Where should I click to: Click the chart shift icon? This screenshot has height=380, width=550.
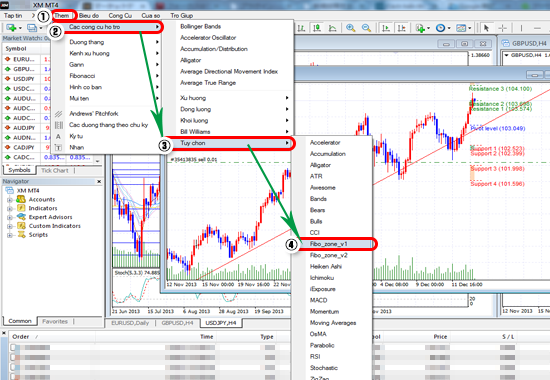[402, 28]
